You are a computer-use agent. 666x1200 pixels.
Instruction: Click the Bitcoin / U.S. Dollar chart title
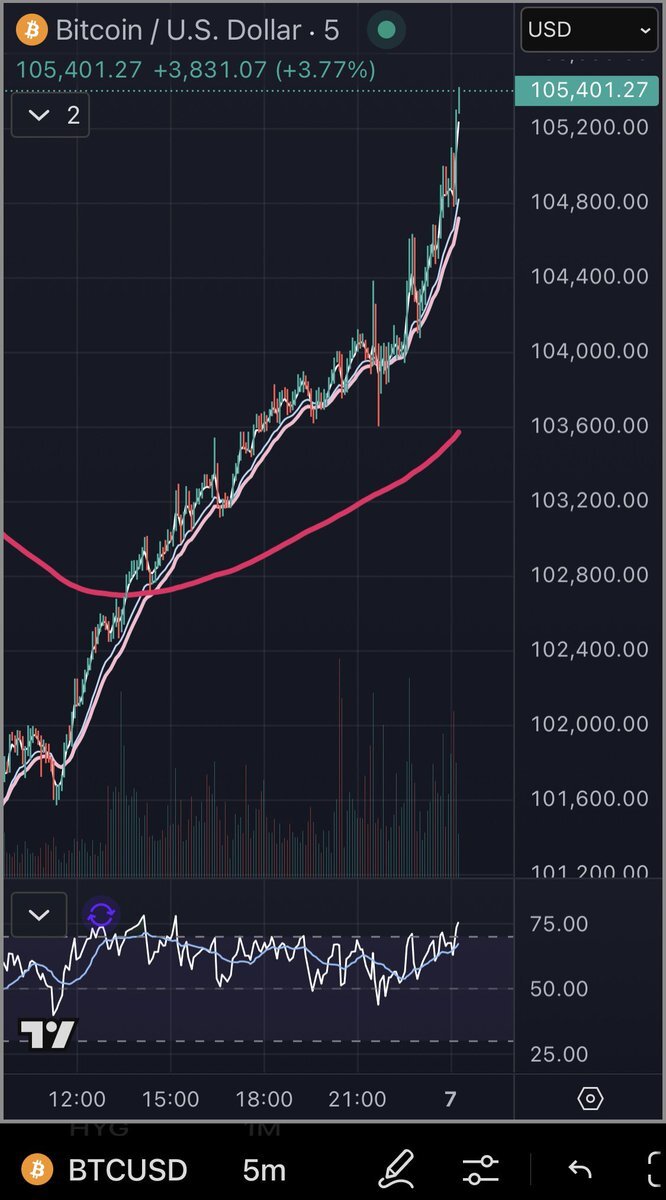coord(177,30)
